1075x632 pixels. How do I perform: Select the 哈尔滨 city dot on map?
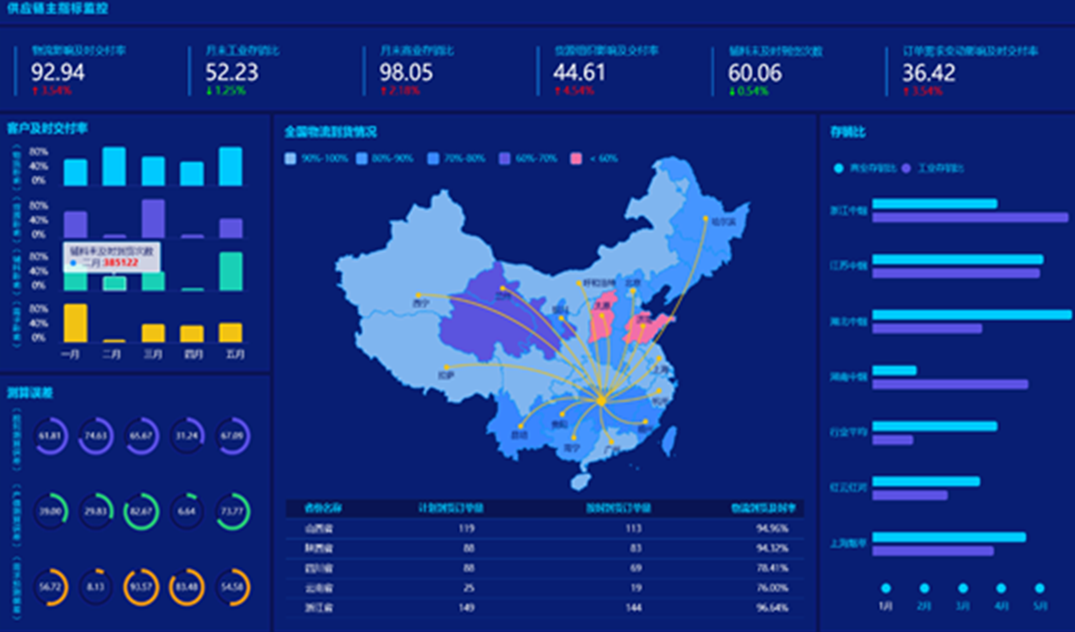pyautogui.click(x=705, y=219)
